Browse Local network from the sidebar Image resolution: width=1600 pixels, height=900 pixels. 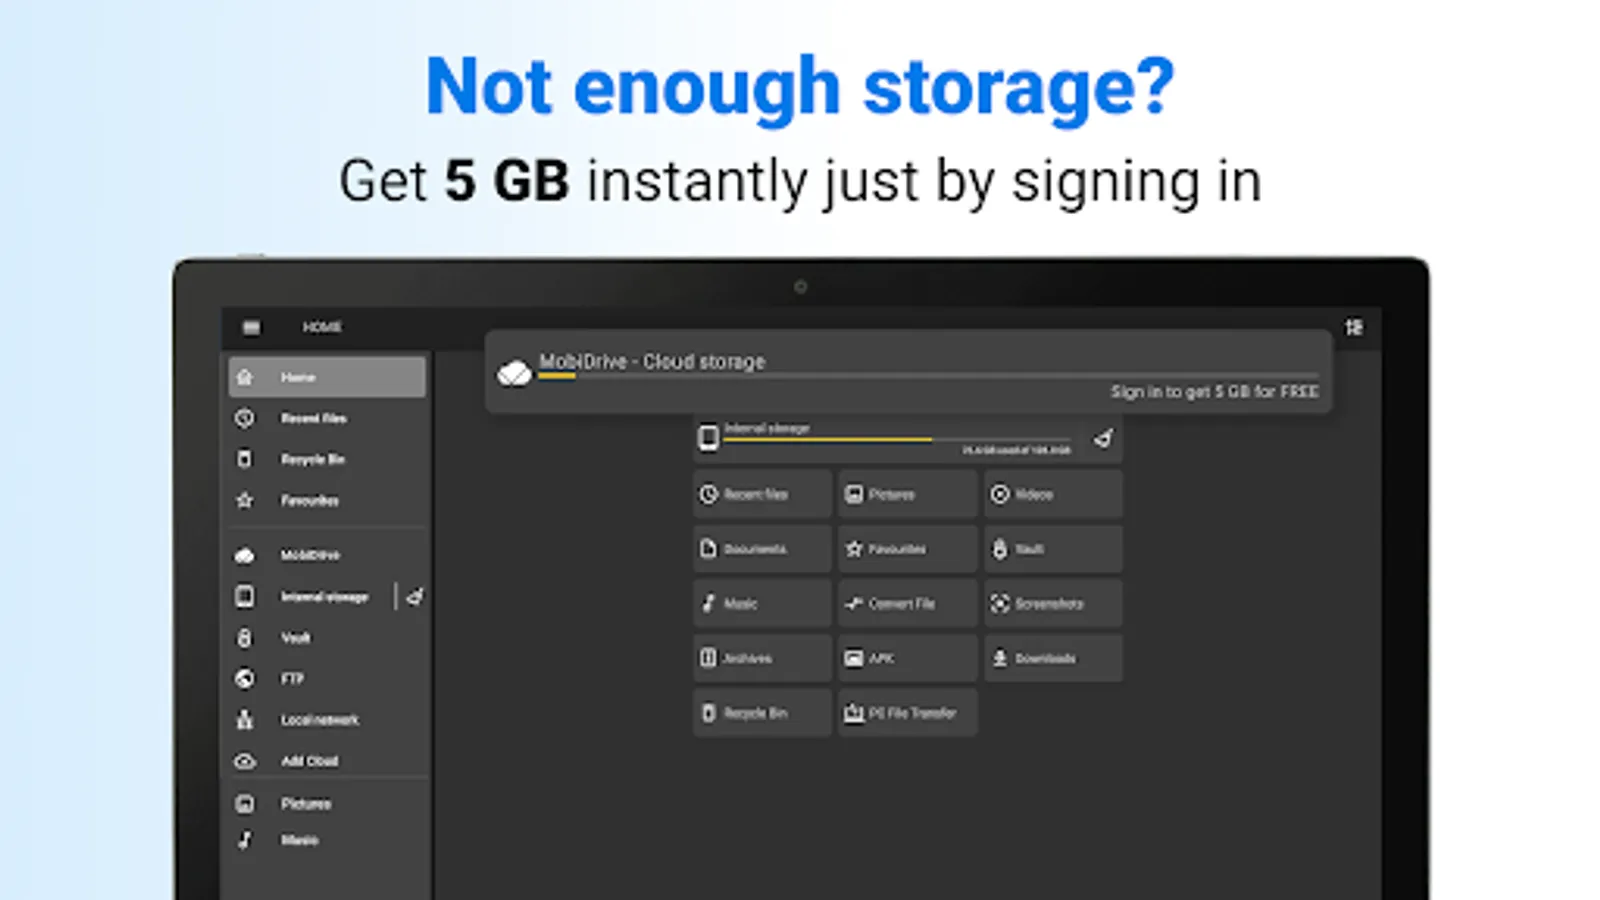327,720
